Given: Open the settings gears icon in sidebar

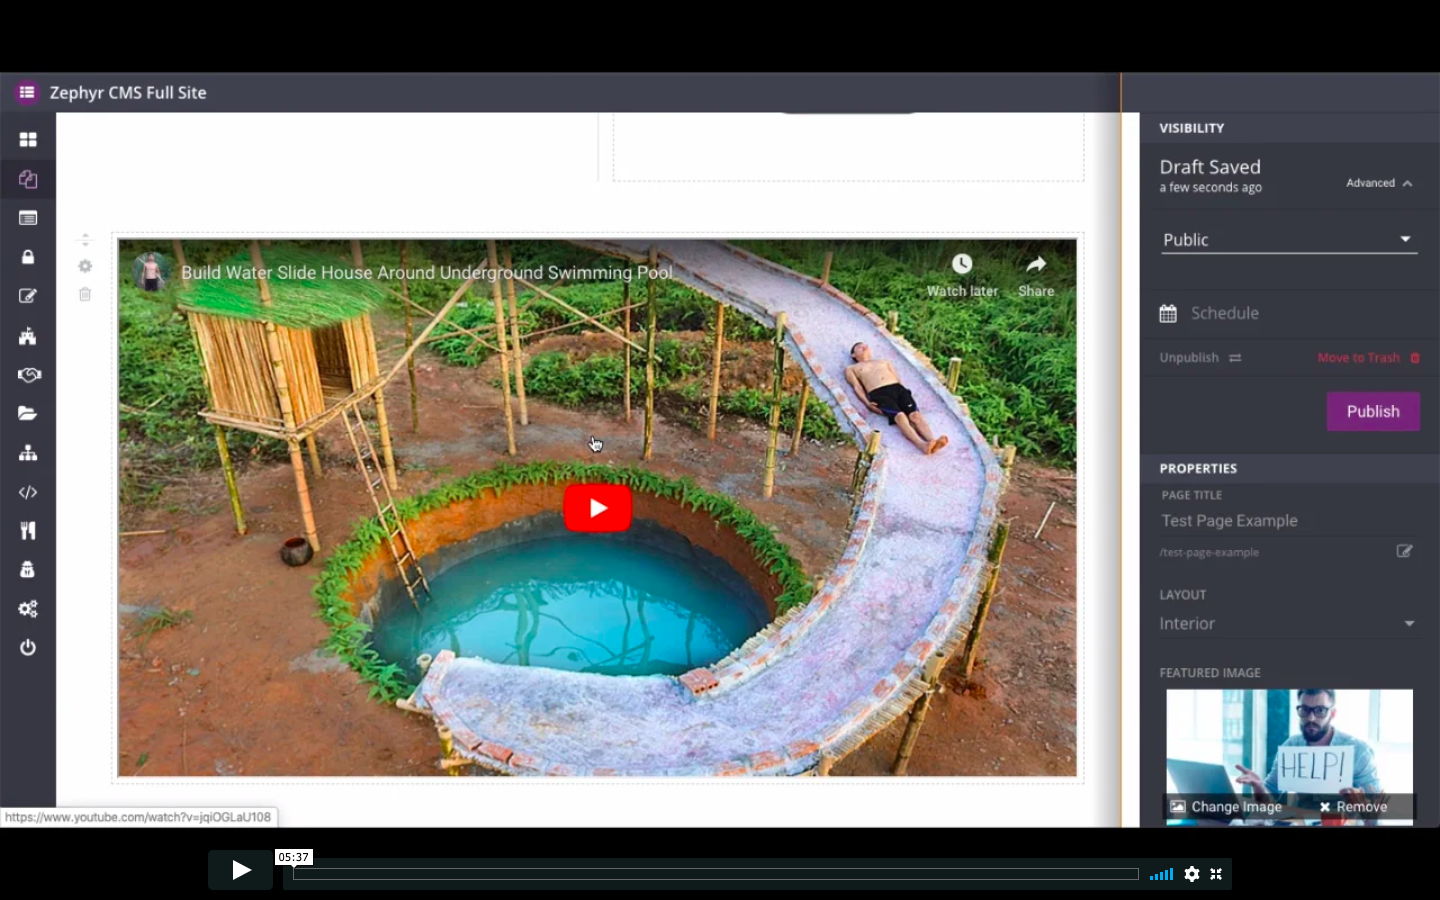Looking at the screenshot, I should (28, 609).
